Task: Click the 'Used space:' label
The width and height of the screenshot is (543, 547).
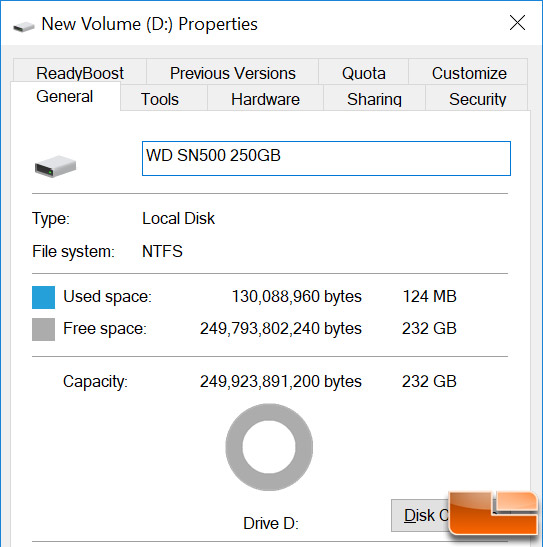Action: 107,297
